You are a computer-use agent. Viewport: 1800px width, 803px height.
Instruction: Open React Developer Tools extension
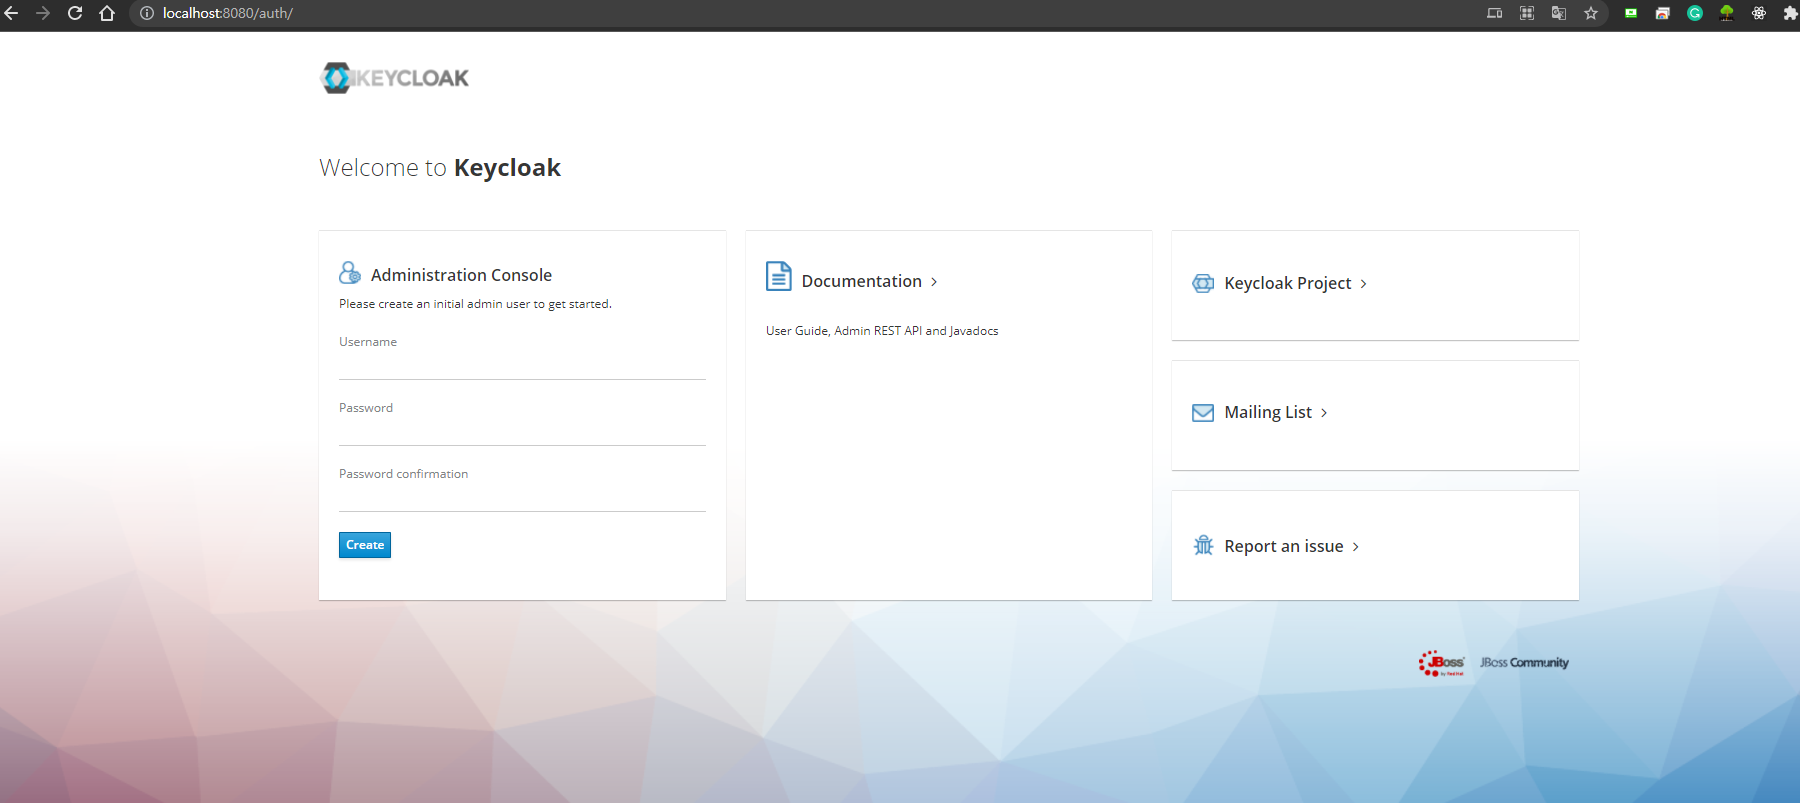tap(1759, 13)
